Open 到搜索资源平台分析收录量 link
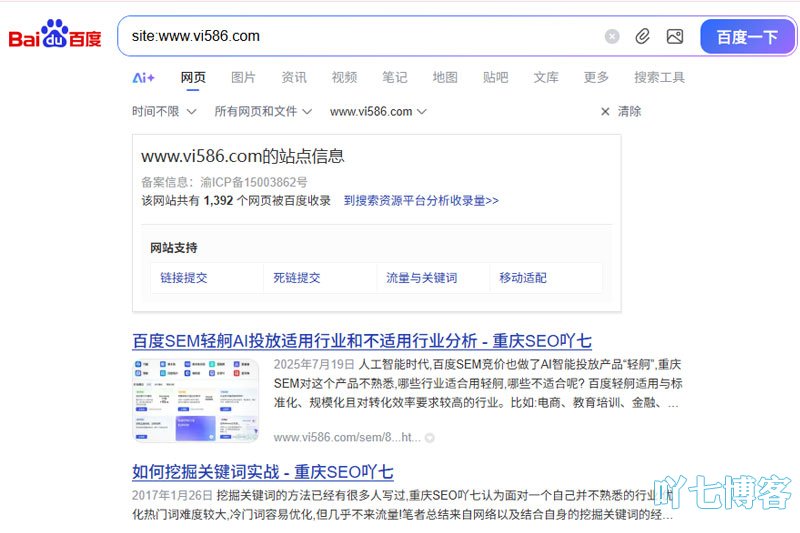This screenshot has width=800, height=533. tap(421, 200)
